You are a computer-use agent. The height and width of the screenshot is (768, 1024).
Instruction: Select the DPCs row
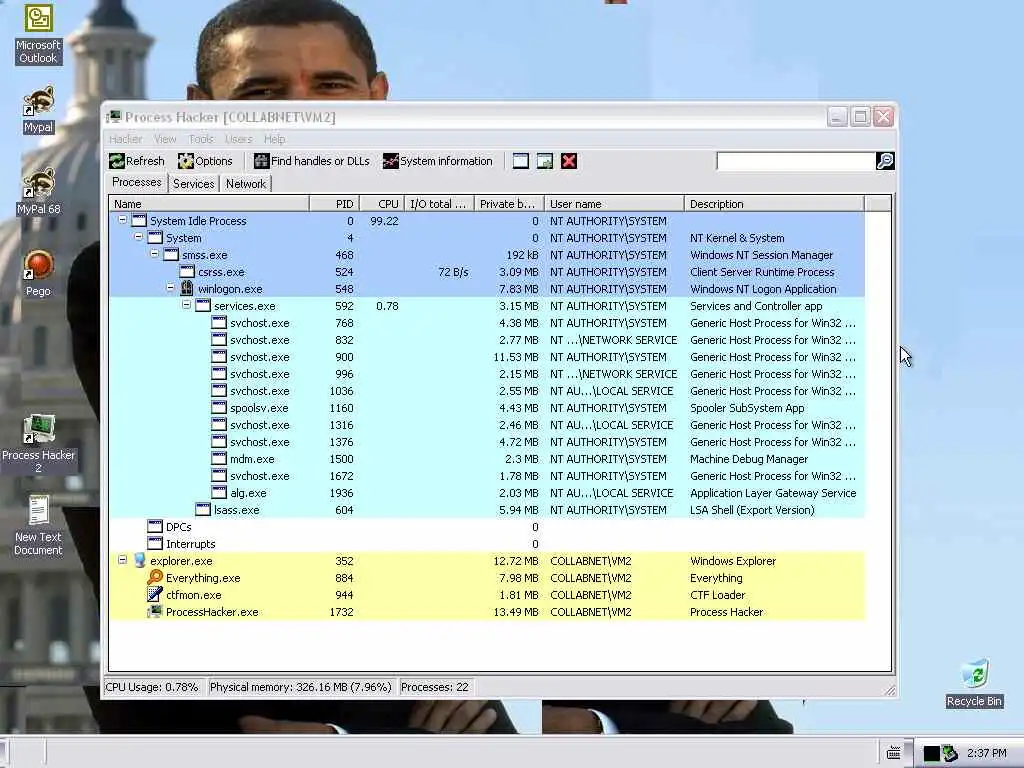click(x=487, y=526)
